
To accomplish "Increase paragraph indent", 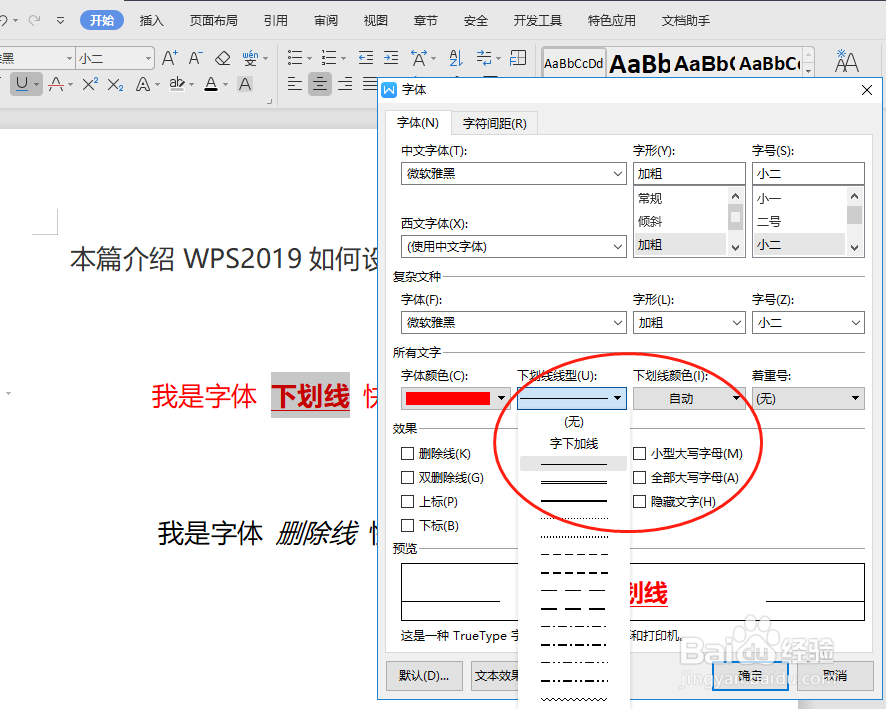I will (391, 58).
